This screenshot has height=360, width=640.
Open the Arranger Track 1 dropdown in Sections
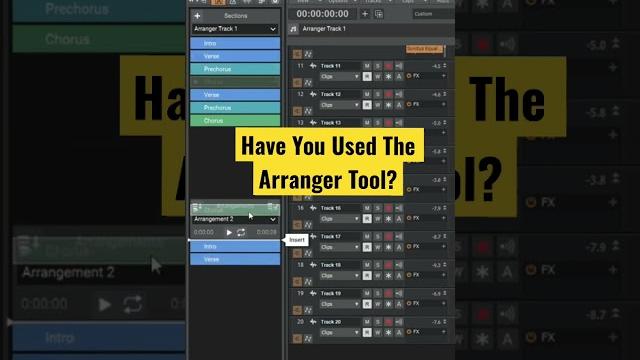[235, 29]
